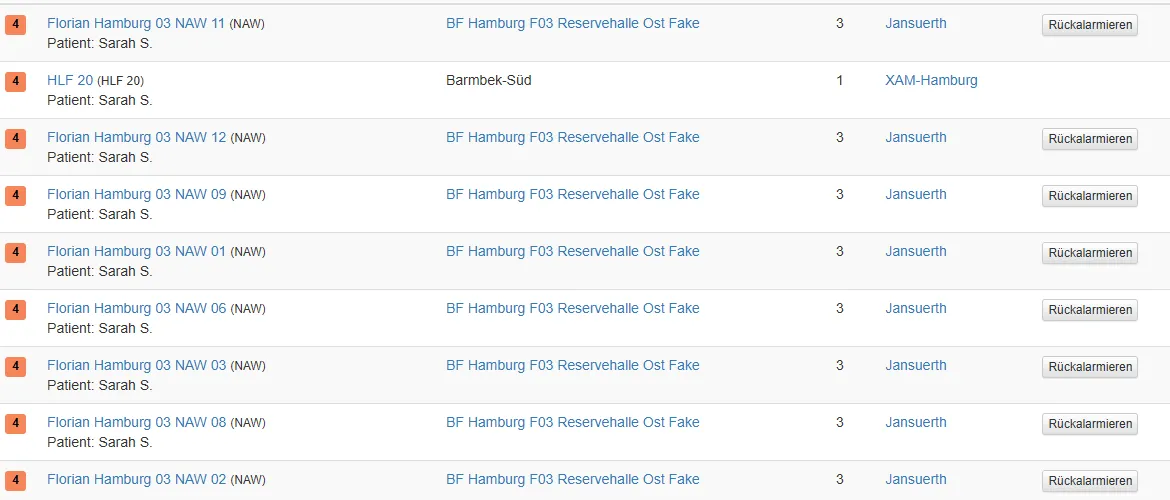
Task: Open the XAM-Hamburg owner profile
Action: (931, 80)
